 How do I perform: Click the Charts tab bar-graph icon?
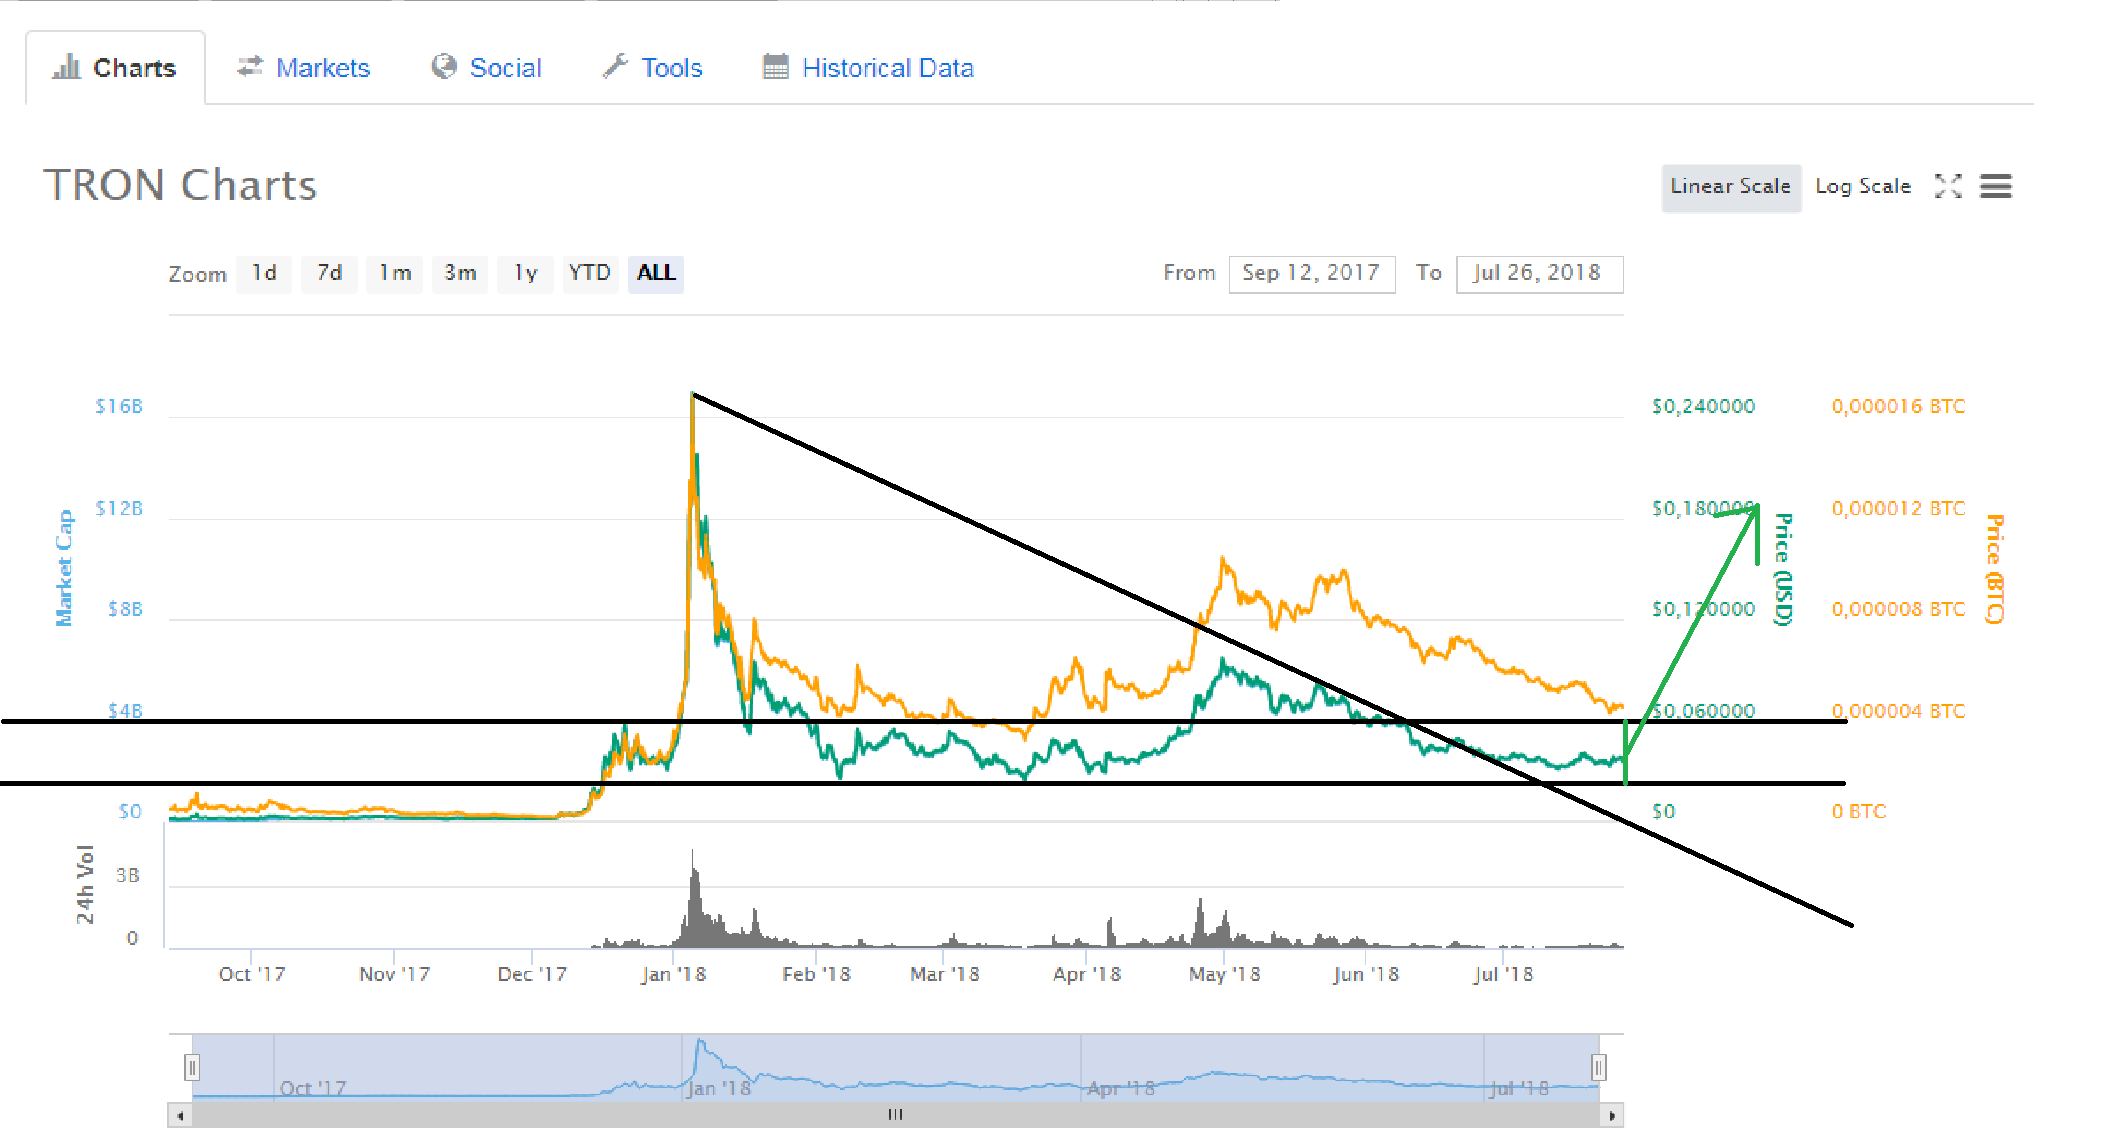pos(66,67)
